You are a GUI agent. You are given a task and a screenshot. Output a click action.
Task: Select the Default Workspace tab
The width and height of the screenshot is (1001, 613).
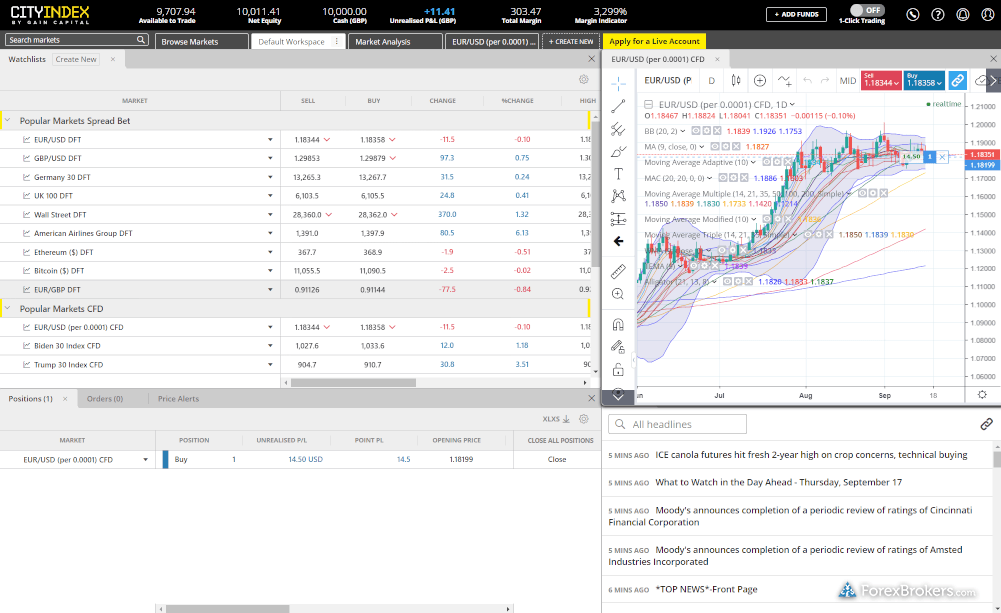(x=298, y=42)
